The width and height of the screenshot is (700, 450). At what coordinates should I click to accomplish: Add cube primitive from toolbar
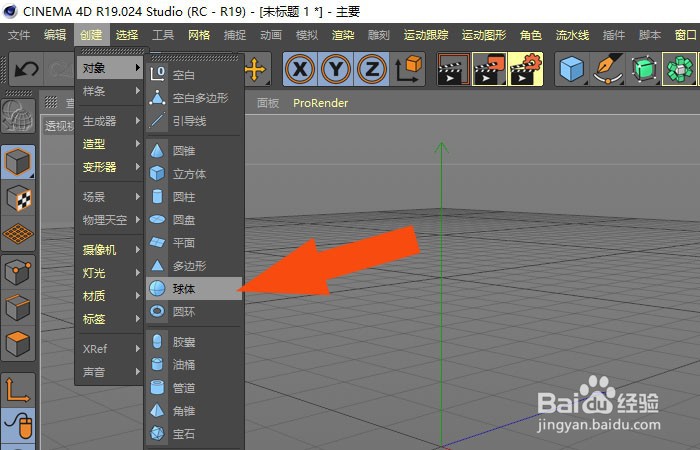(572, 69)
